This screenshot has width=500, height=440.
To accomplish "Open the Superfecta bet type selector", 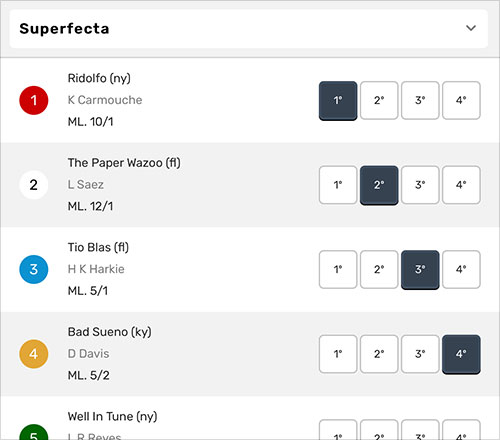I will pyautogui.click(x=249, y=29).
